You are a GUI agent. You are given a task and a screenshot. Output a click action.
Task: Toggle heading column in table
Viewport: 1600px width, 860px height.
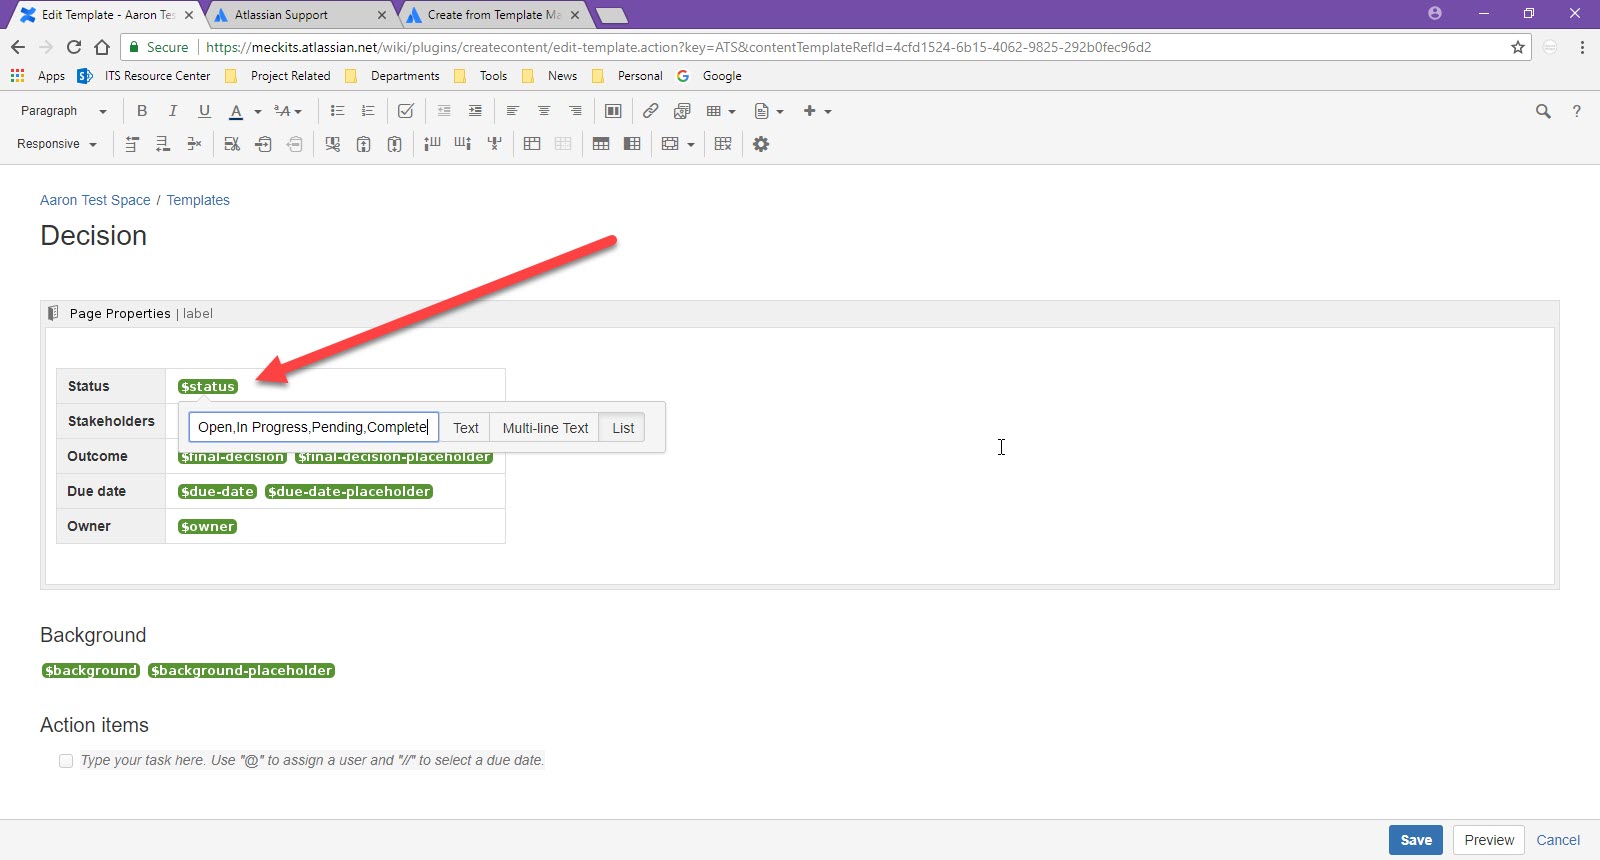[632, 144]
